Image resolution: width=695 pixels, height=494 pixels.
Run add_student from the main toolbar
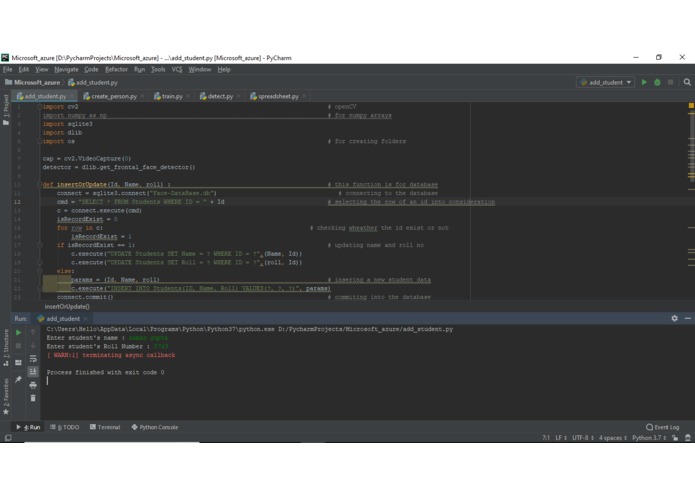pyautogui.click(x=644, y=82)
